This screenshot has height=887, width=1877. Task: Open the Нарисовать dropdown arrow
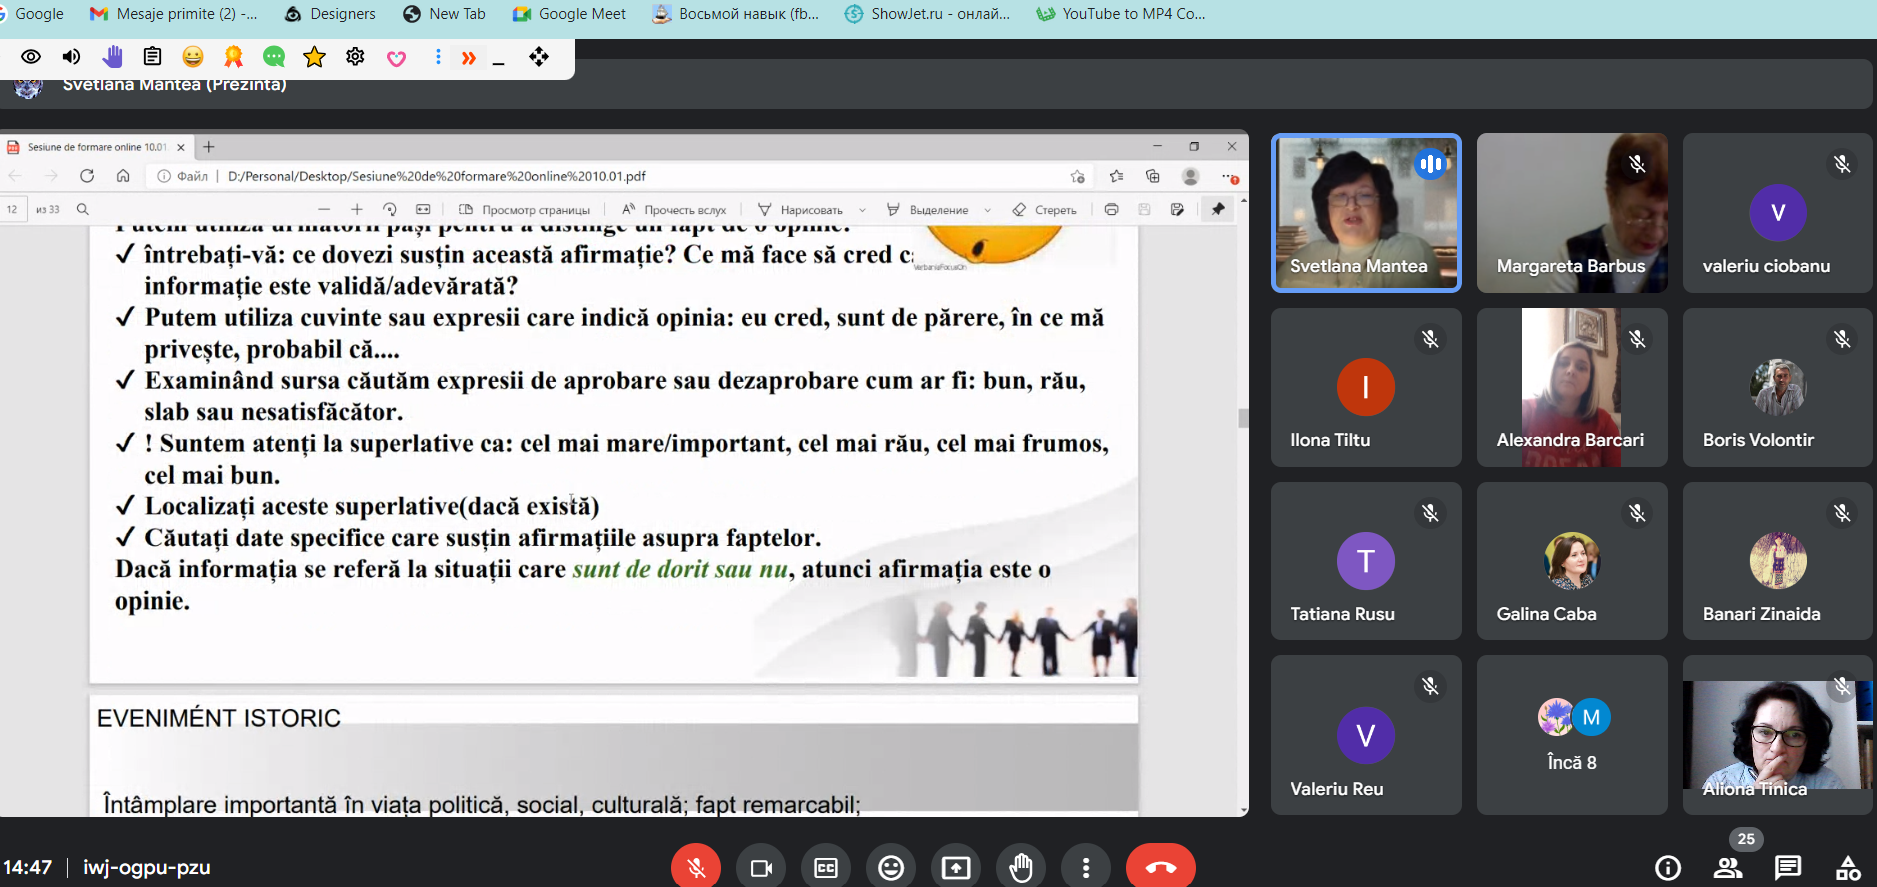click(x=862, y=210)
